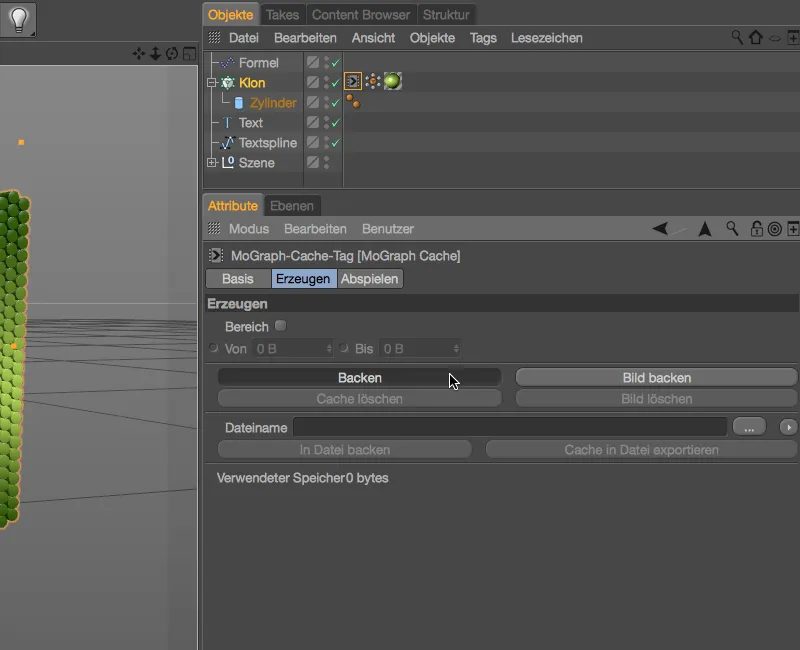This screenshot has height=650, width=800.
Task: Click the MoGraph selection tag on Klon
Action: click(x=373, y=82)
